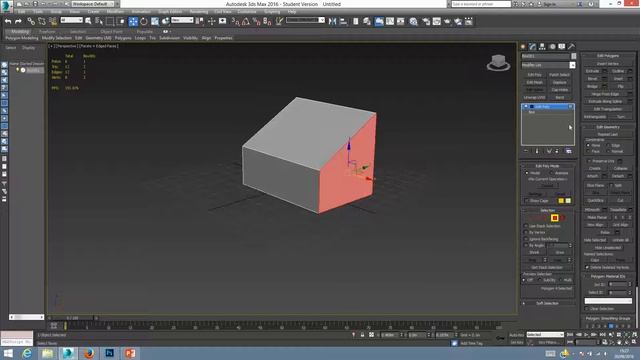Screen dimensions: 640x360
Task: Open the reference coordinate system dropdown
Action: click(x=182, y=20)
